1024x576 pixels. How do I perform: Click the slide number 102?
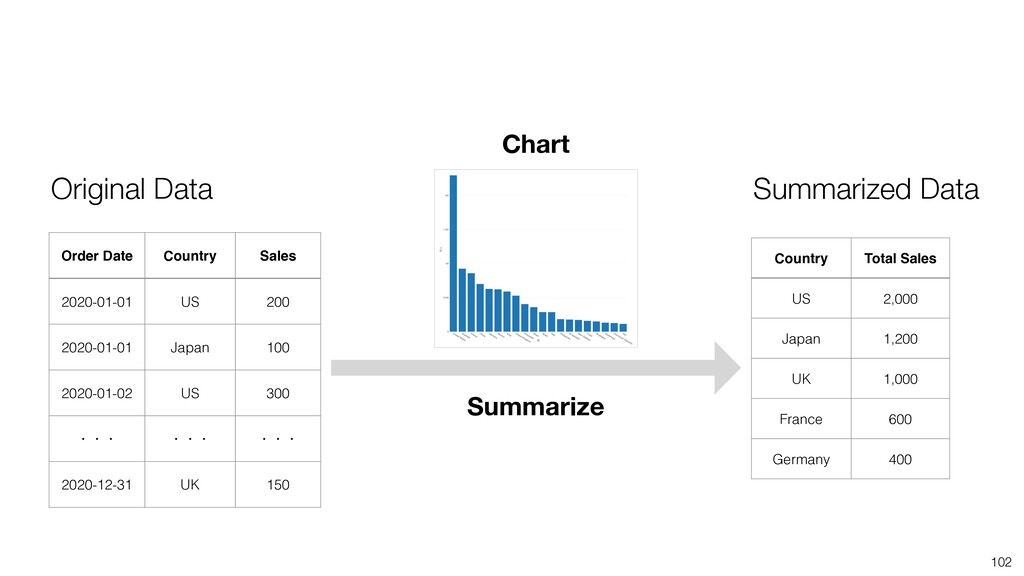[1000, 562]
